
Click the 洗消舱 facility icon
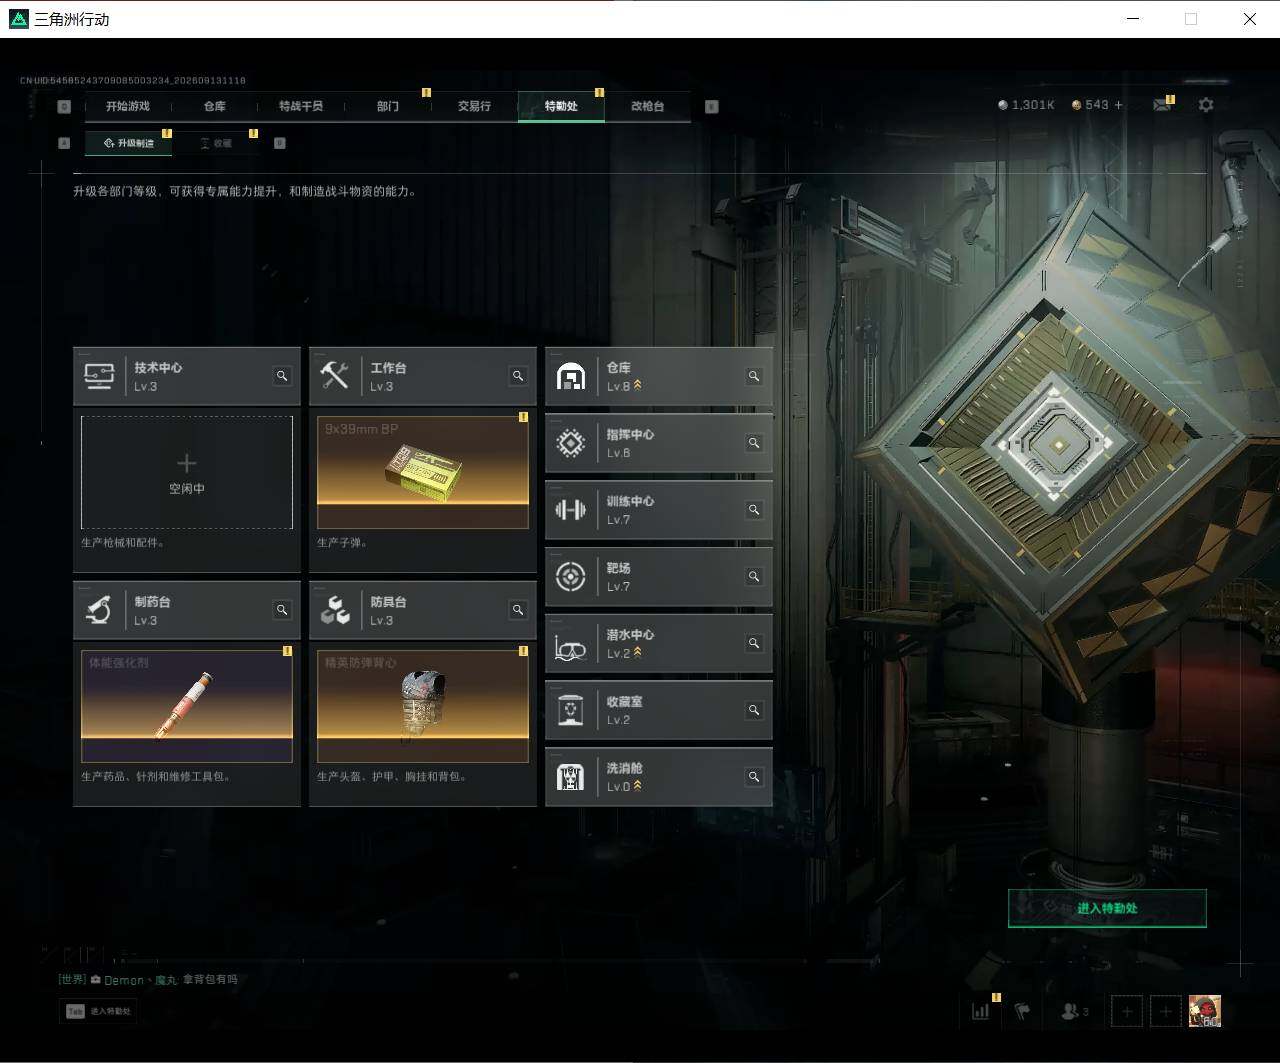[x=570, y=777]
